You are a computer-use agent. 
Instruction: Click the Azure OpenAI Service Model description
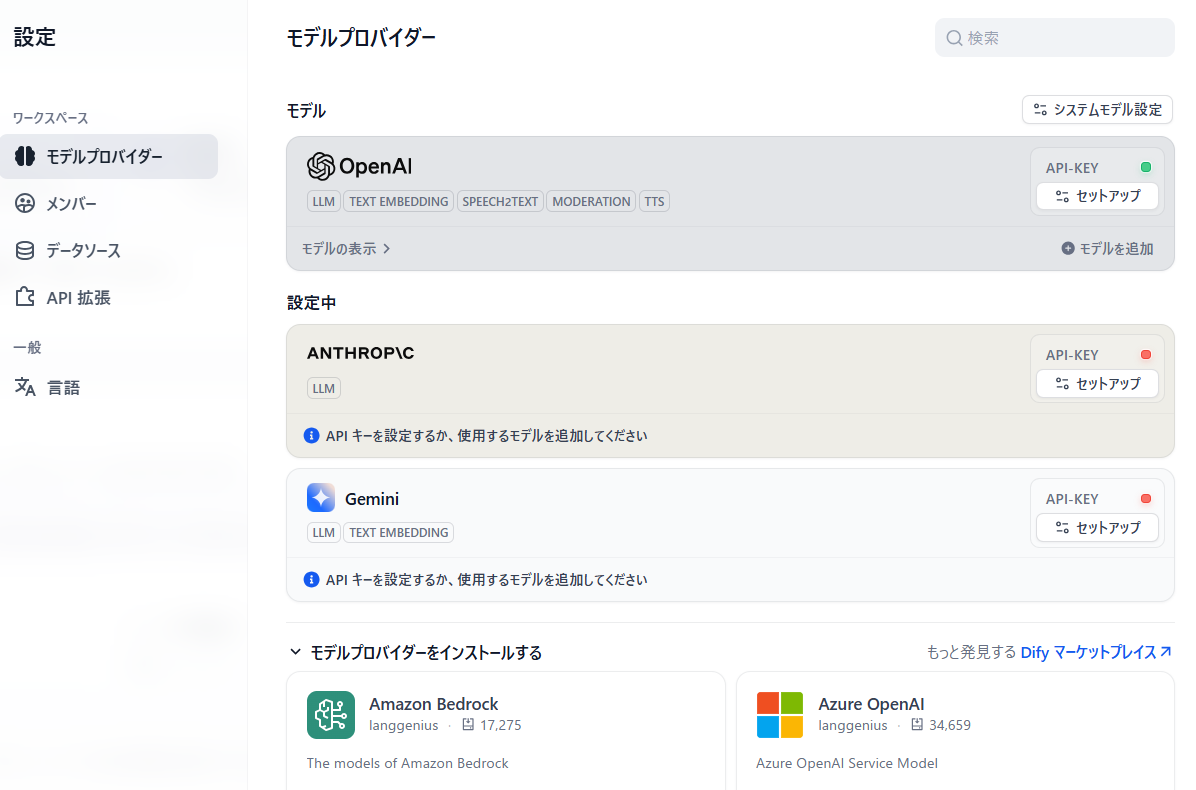pos(847,763)
